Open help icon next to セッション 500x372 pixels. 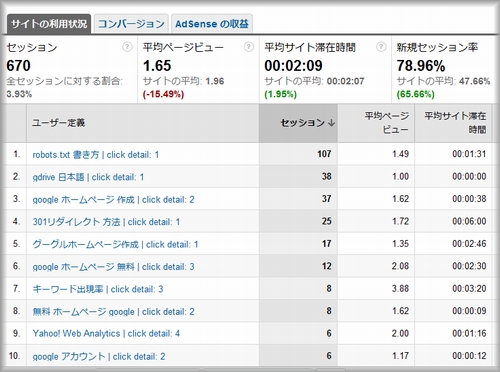point(127,47)
